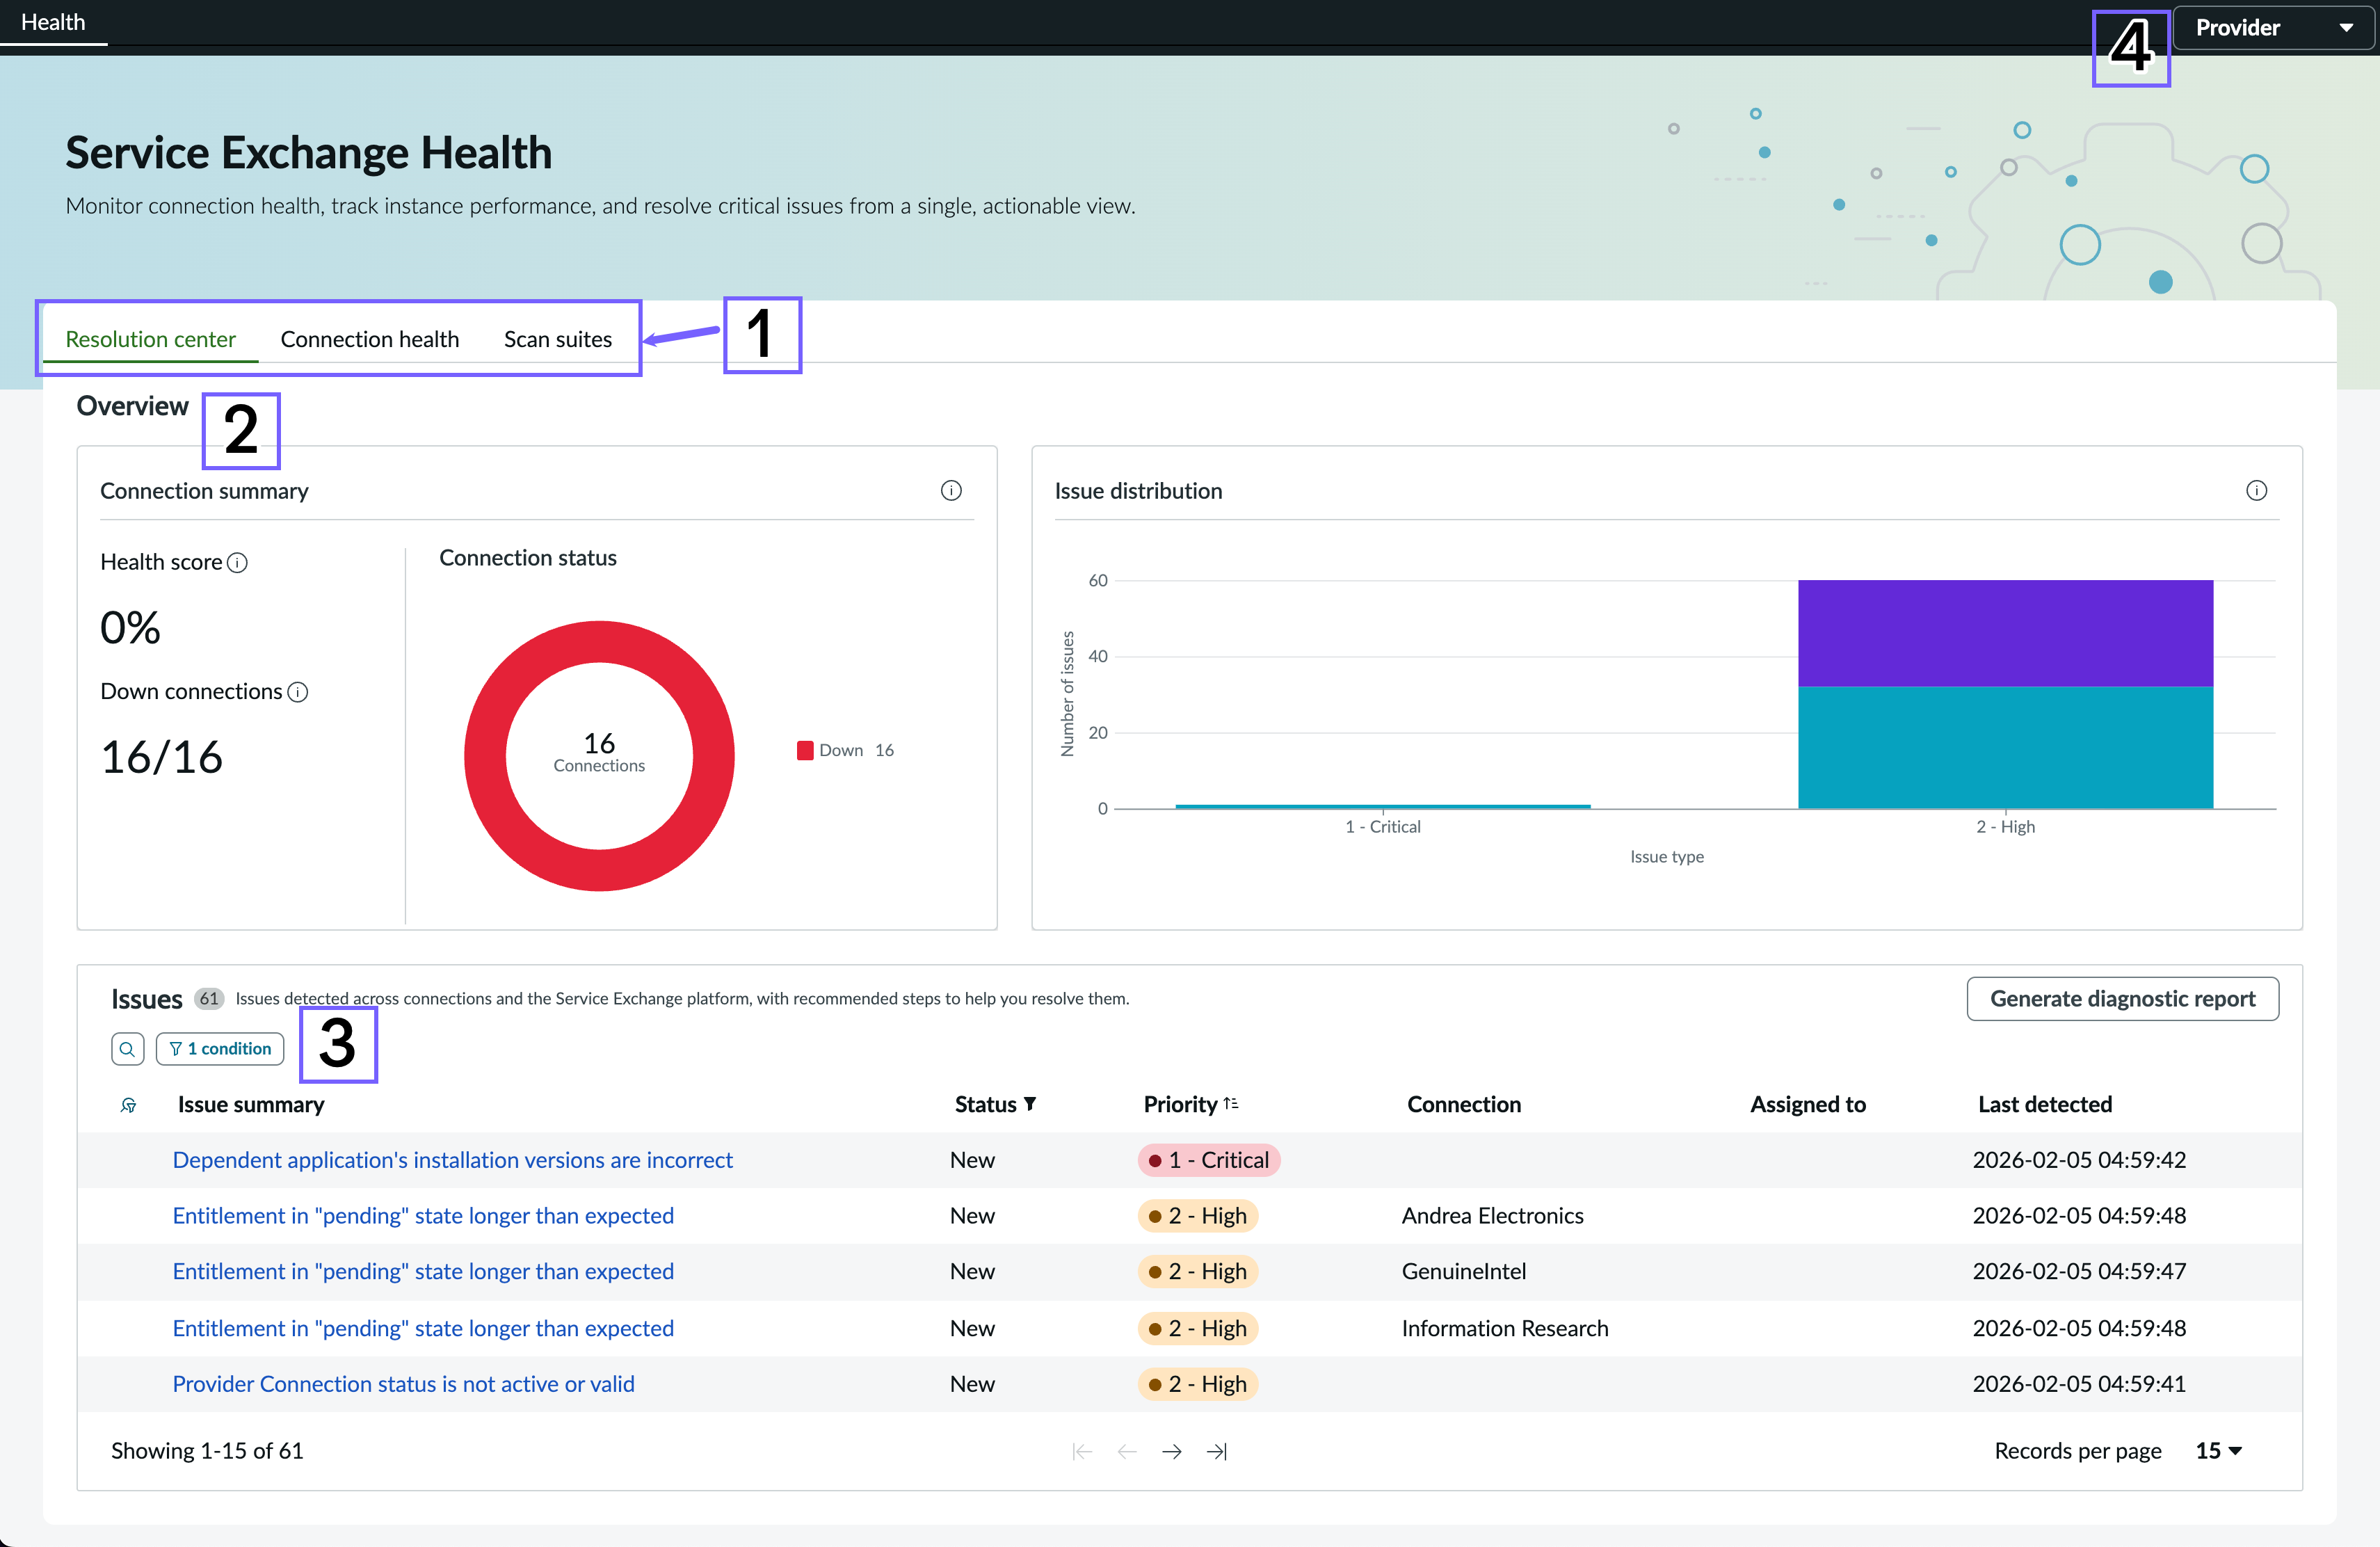Screen dimensions: 2380x1547
Task: Open the Issues search icon
Action: tap(127, 1049)
